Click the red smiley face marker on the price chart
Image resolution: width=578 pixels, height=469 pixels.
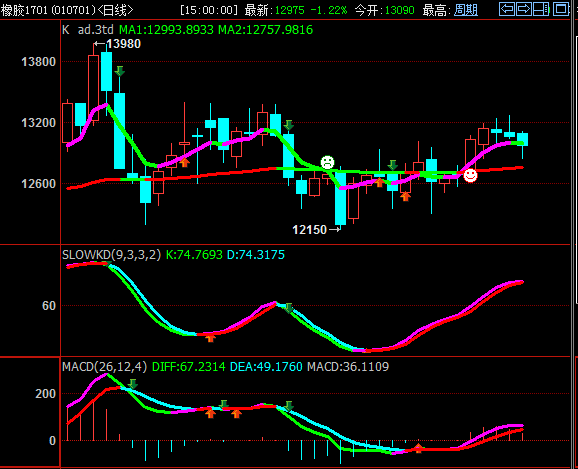(x=470, y=175)
